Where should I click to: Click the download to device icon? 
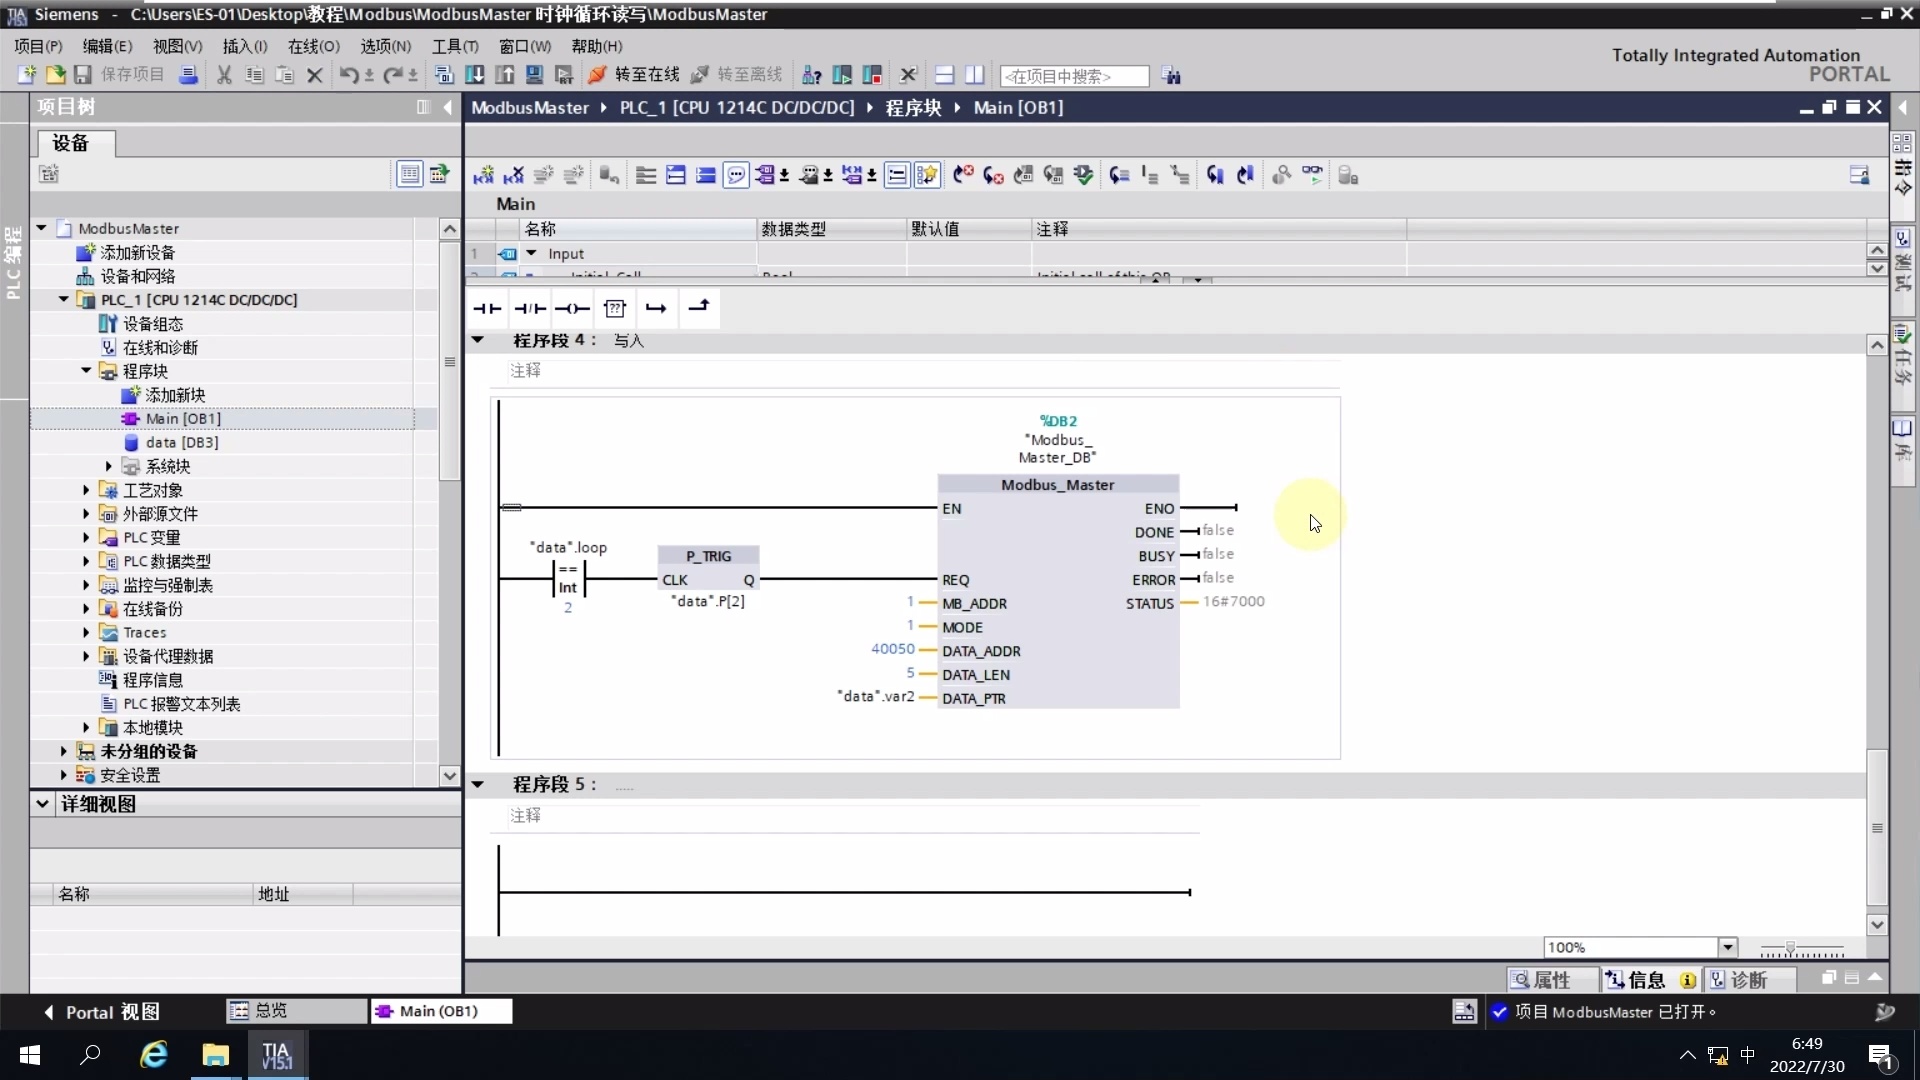coord(475,75)
